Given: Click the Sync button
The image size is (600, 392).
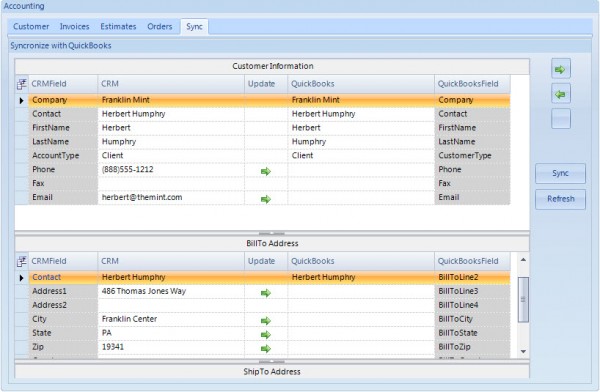Looking at the screenshot, I should tap(560, 173).
